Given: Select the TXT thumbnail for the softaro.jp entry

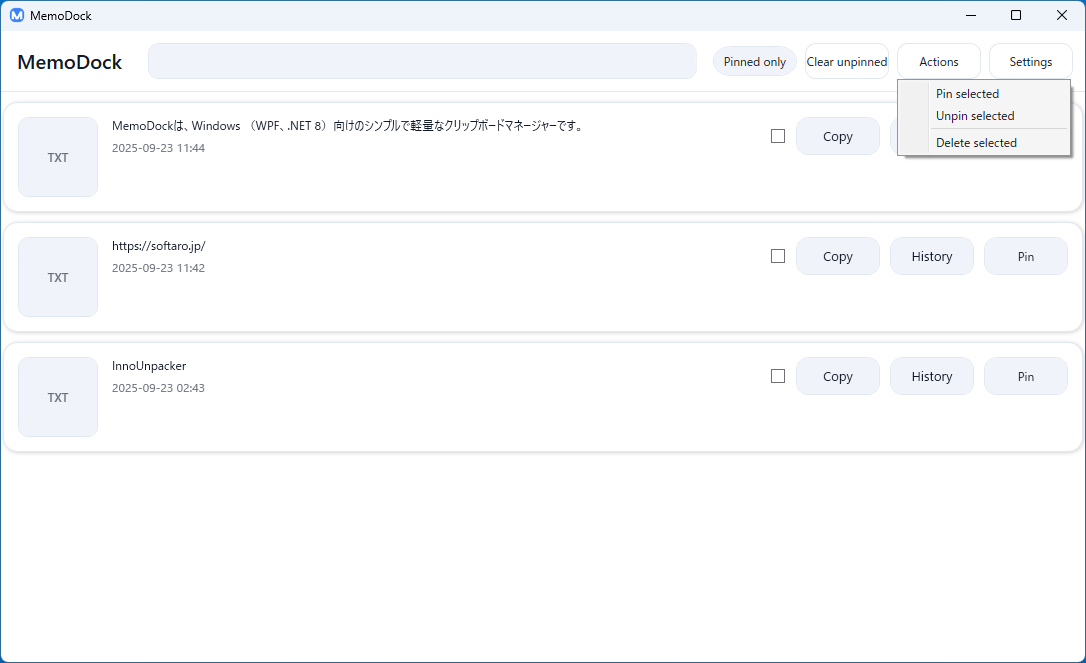Looking at the screenshot, I should point(58,277).
